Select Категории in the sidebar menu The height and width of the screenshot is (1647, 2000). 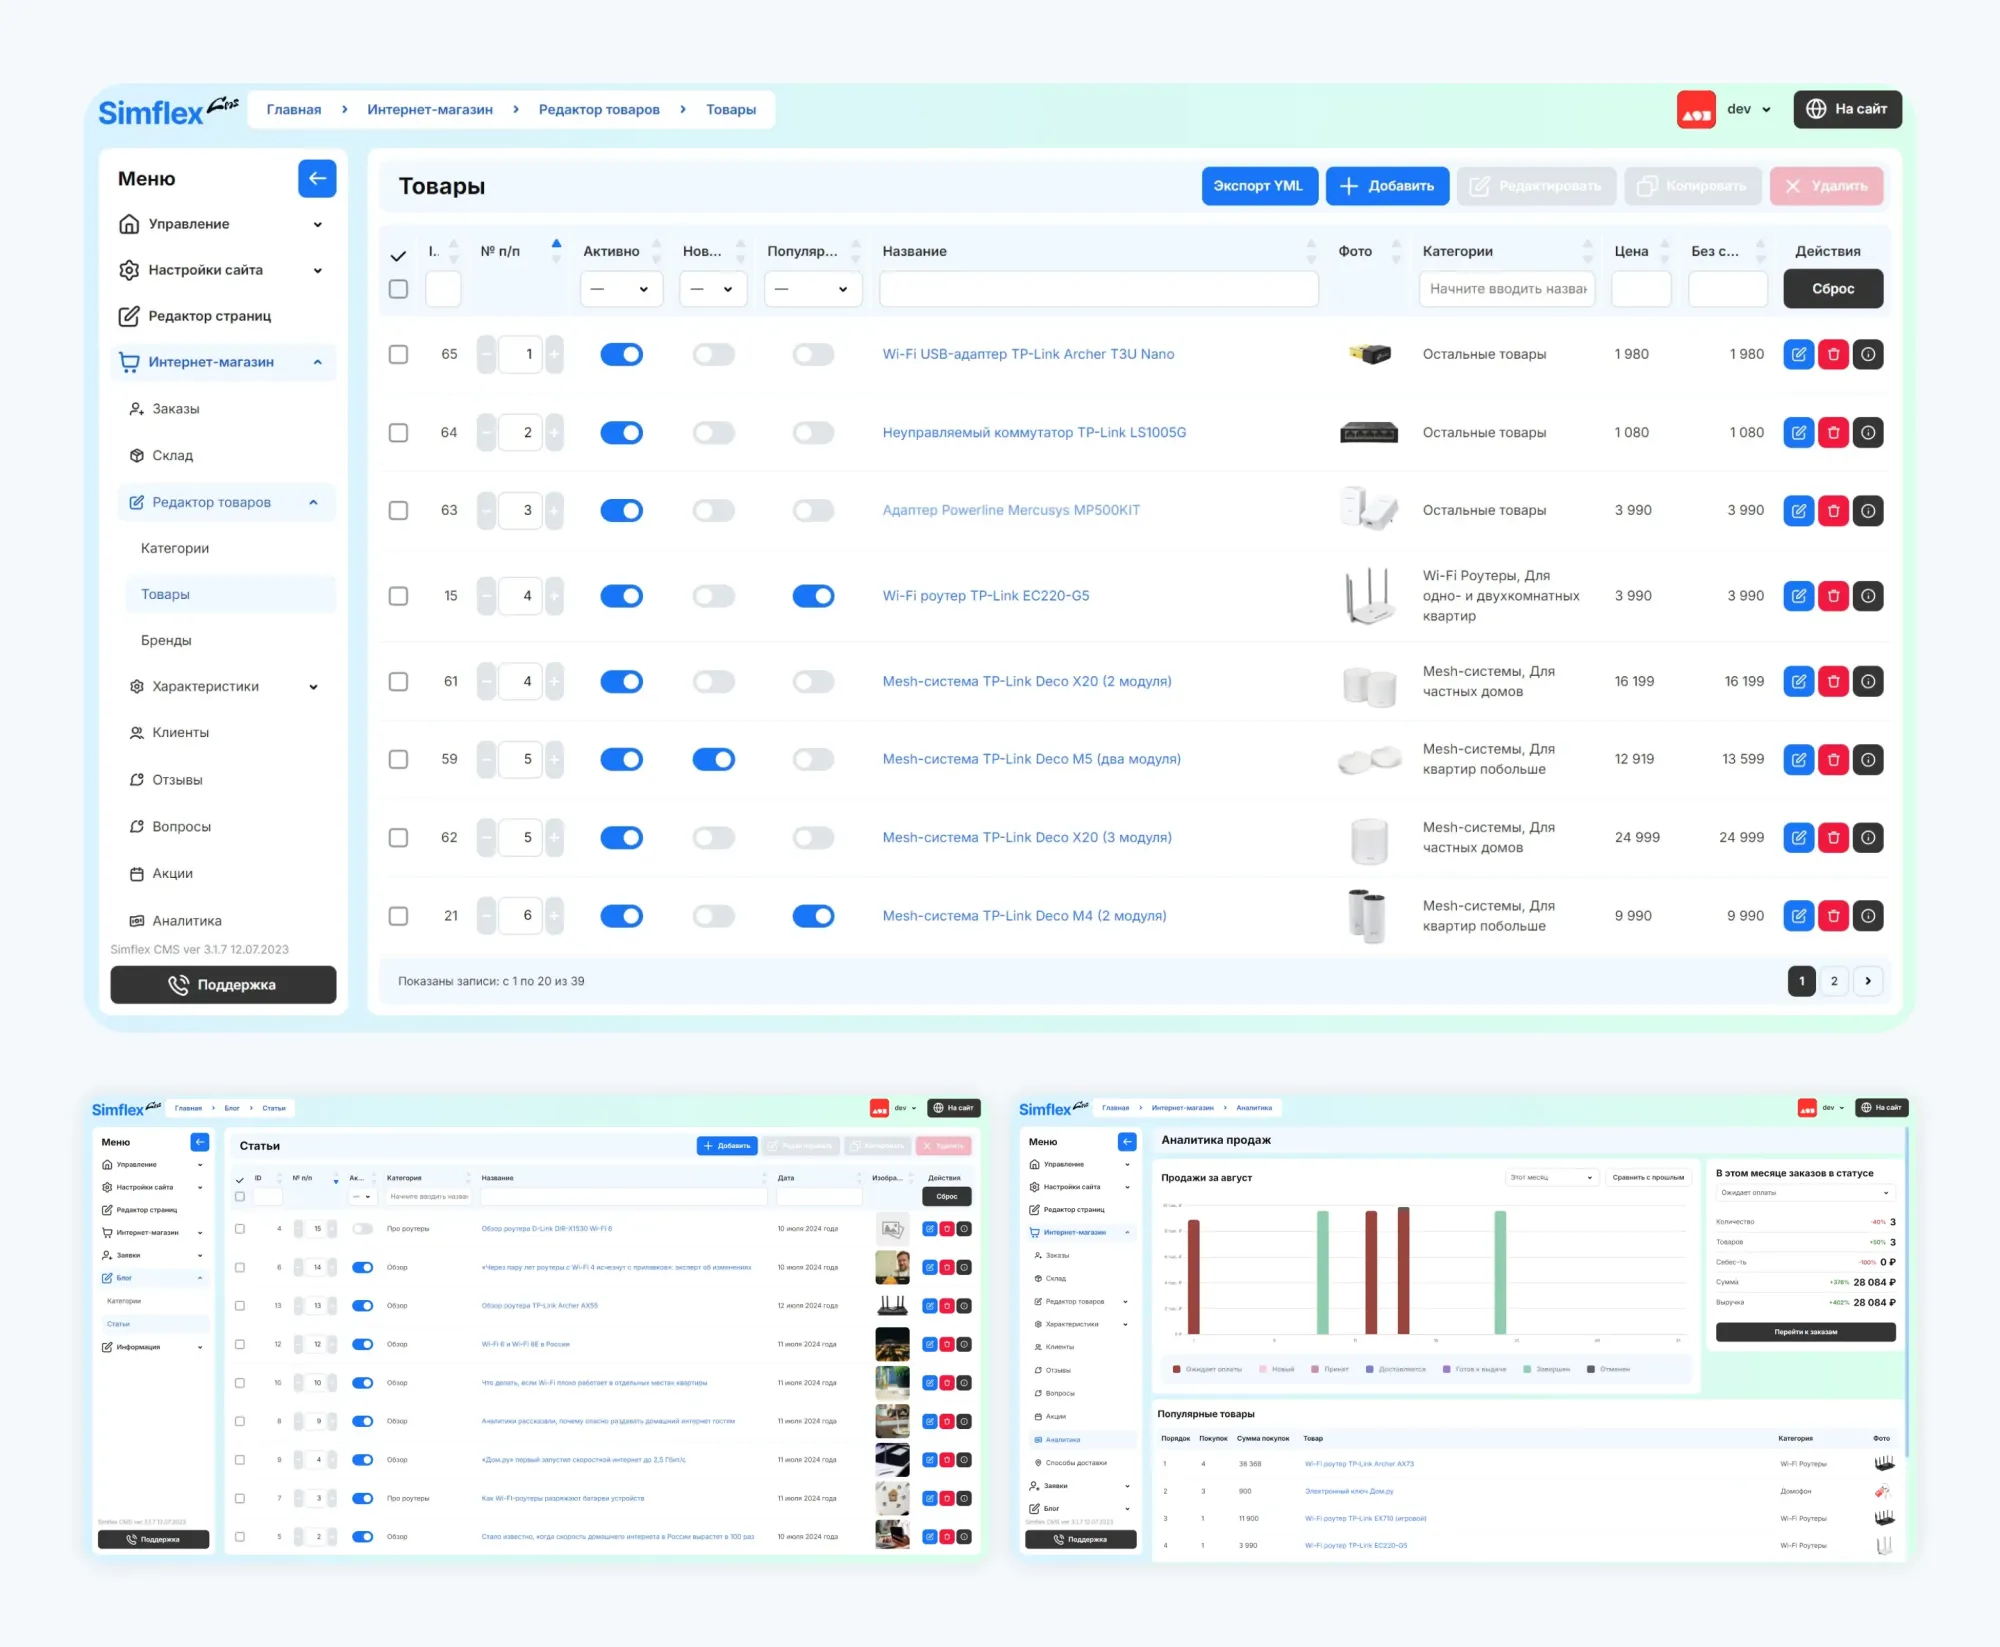click(175, 549)
